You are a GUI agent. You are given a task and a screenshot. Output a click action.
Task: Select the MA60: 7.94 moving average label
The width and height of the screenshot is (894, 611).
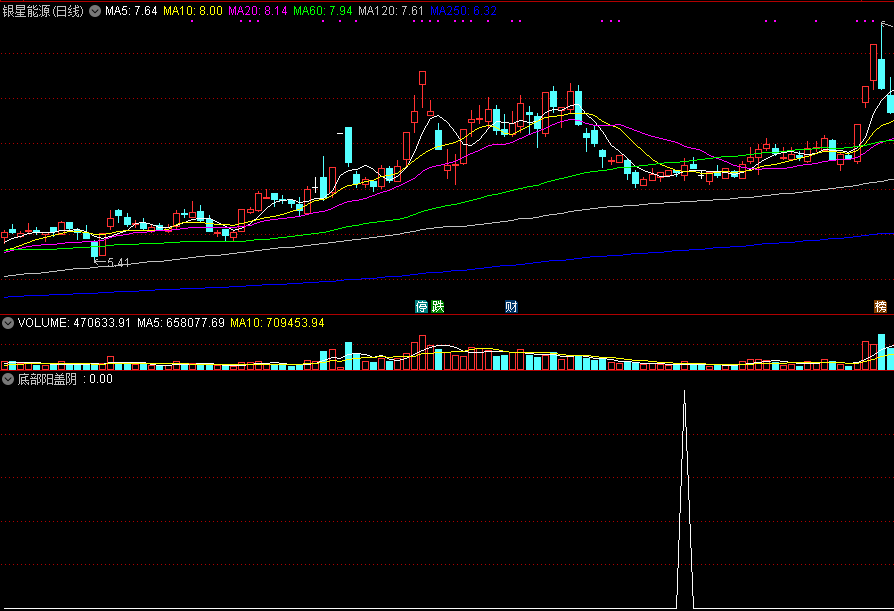click(x=323, y=11)
